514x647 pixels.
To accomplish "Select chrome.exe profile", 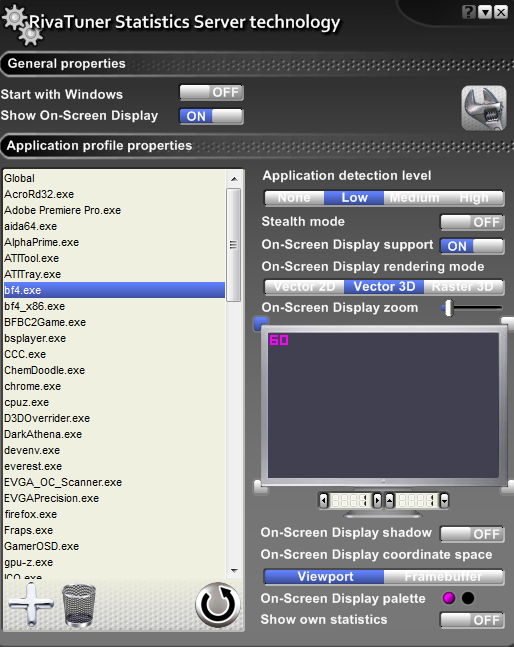I will [x=114, y=387].
